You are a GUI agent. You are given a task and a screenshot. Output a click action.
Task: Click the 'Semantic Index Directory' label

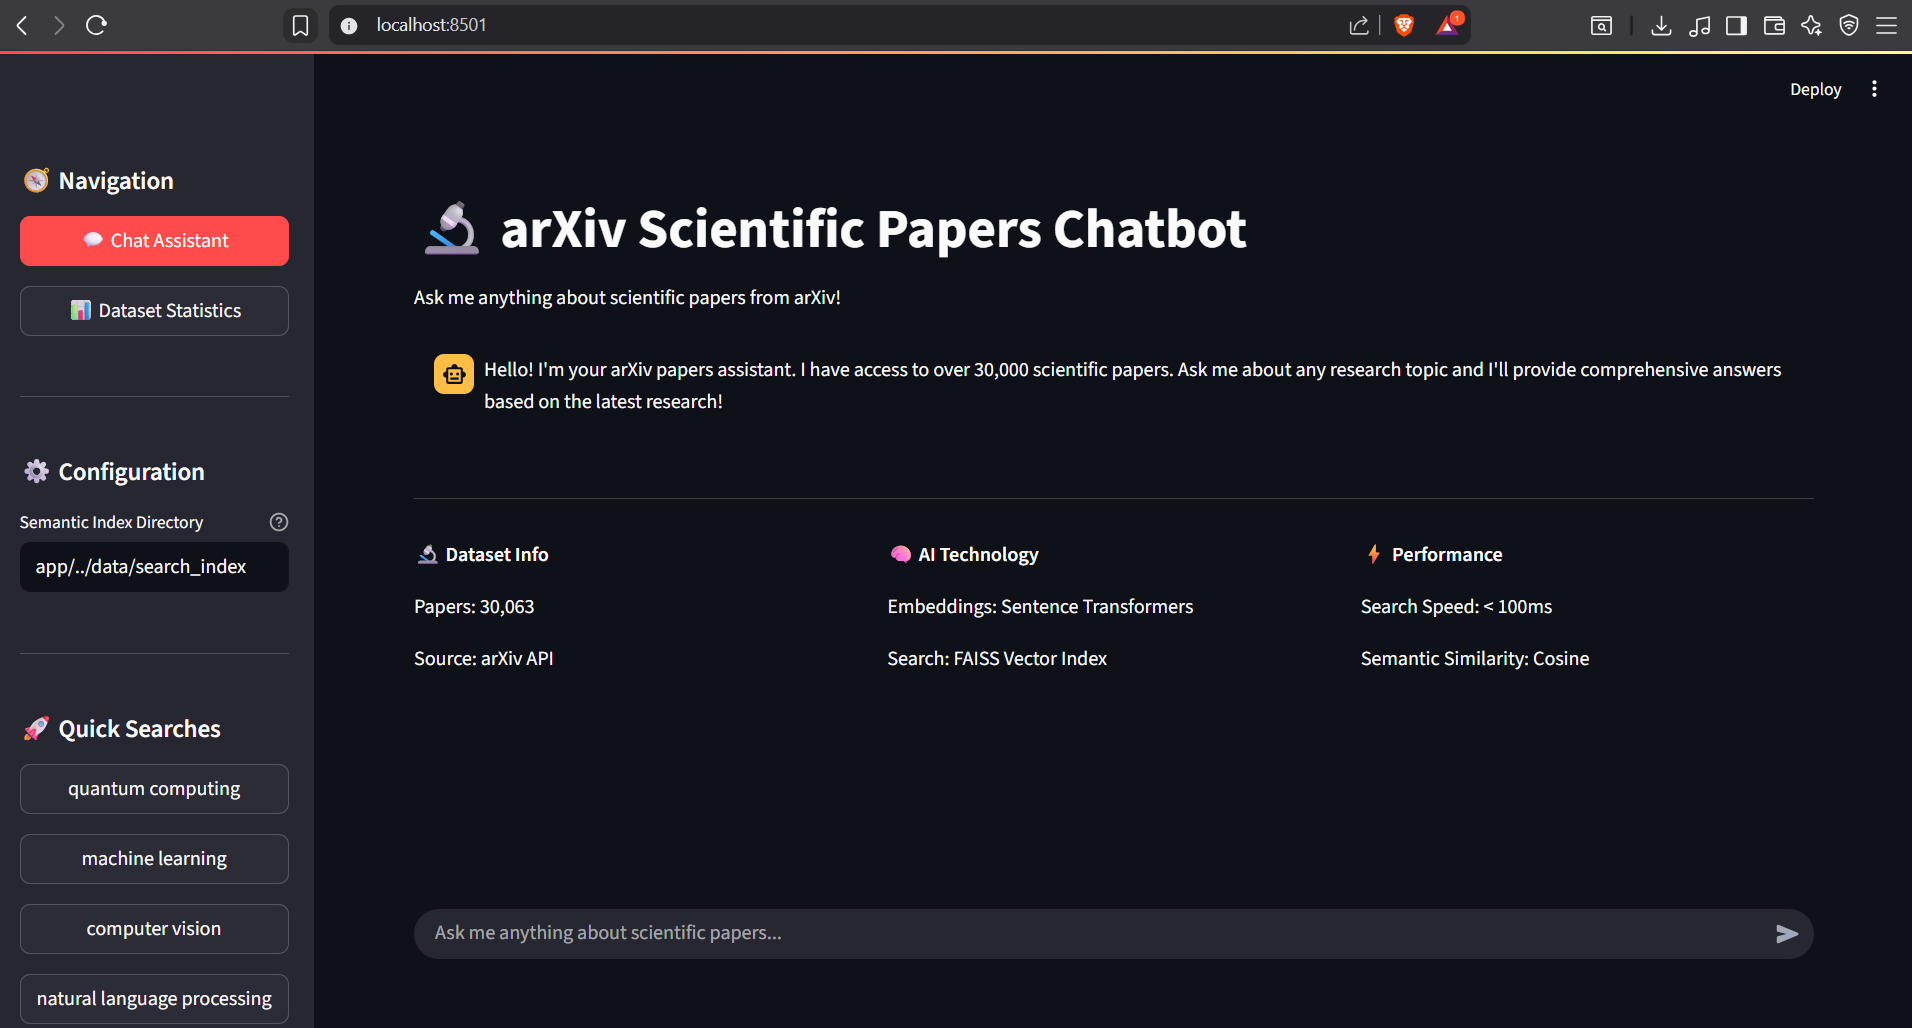point(111,522)
